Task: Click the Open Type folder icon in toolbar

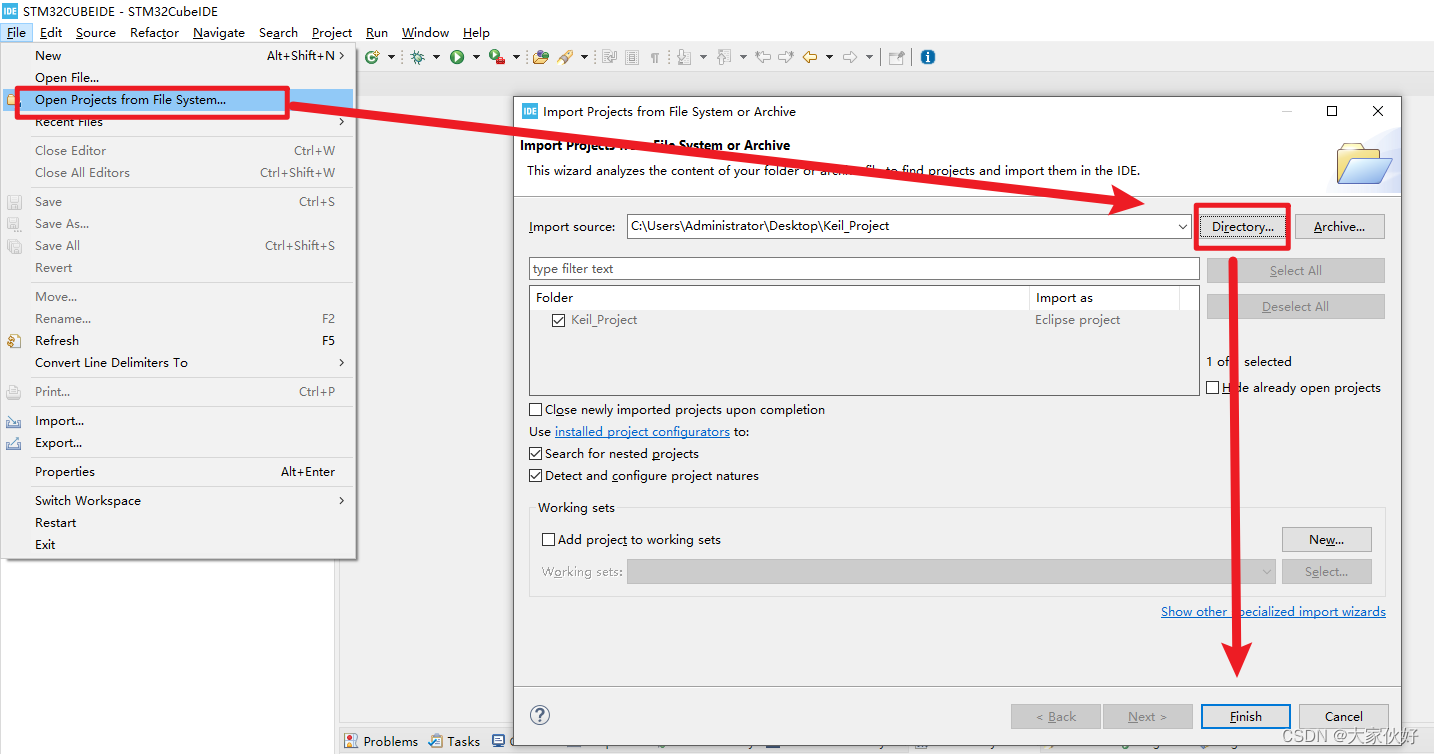Action: point(541,57)
